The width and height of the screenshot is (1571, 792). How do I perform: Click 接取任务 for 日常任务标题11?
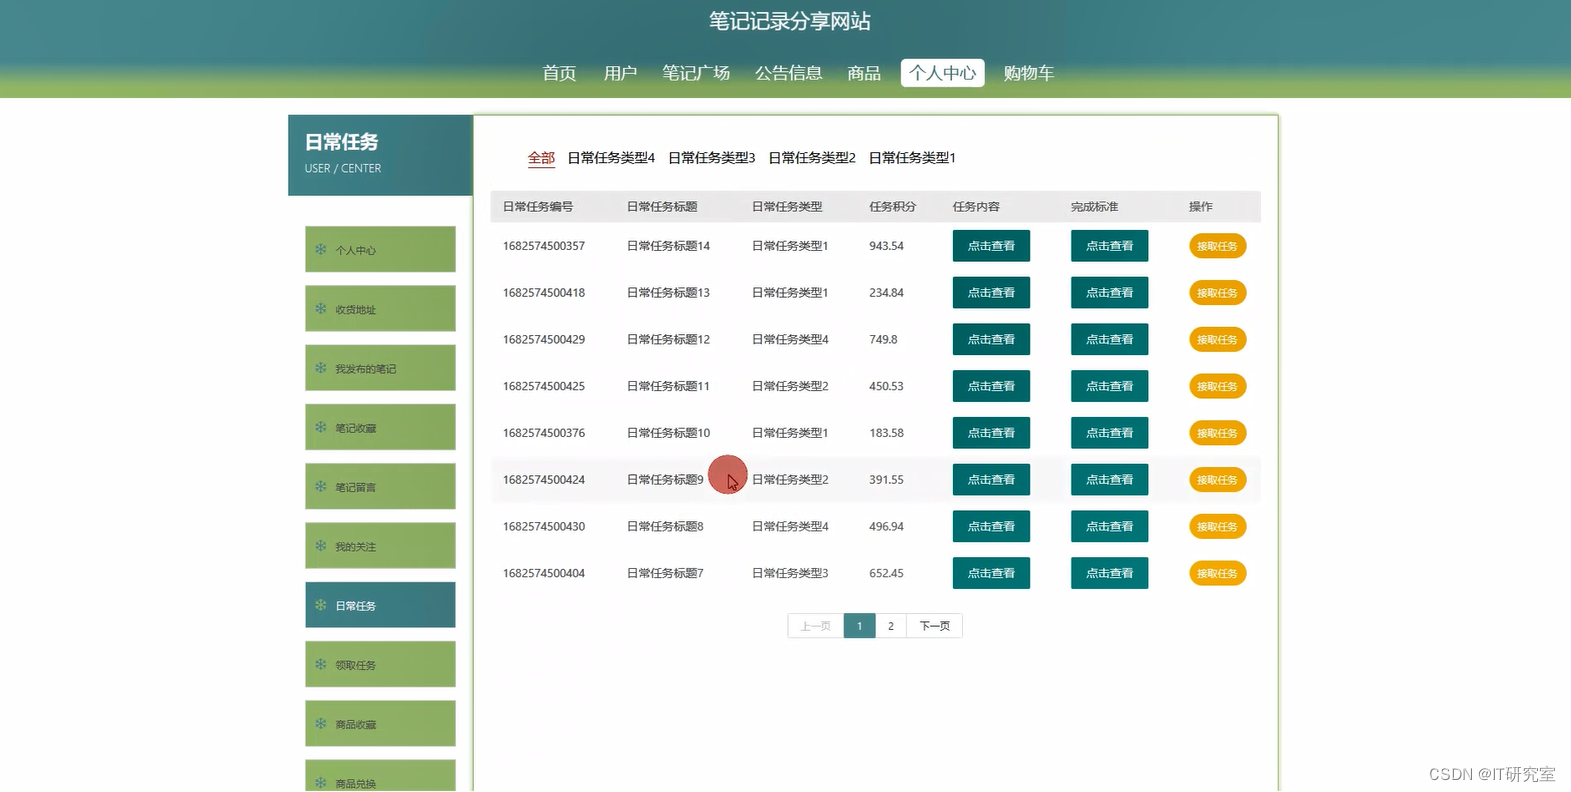[1217, 386]
